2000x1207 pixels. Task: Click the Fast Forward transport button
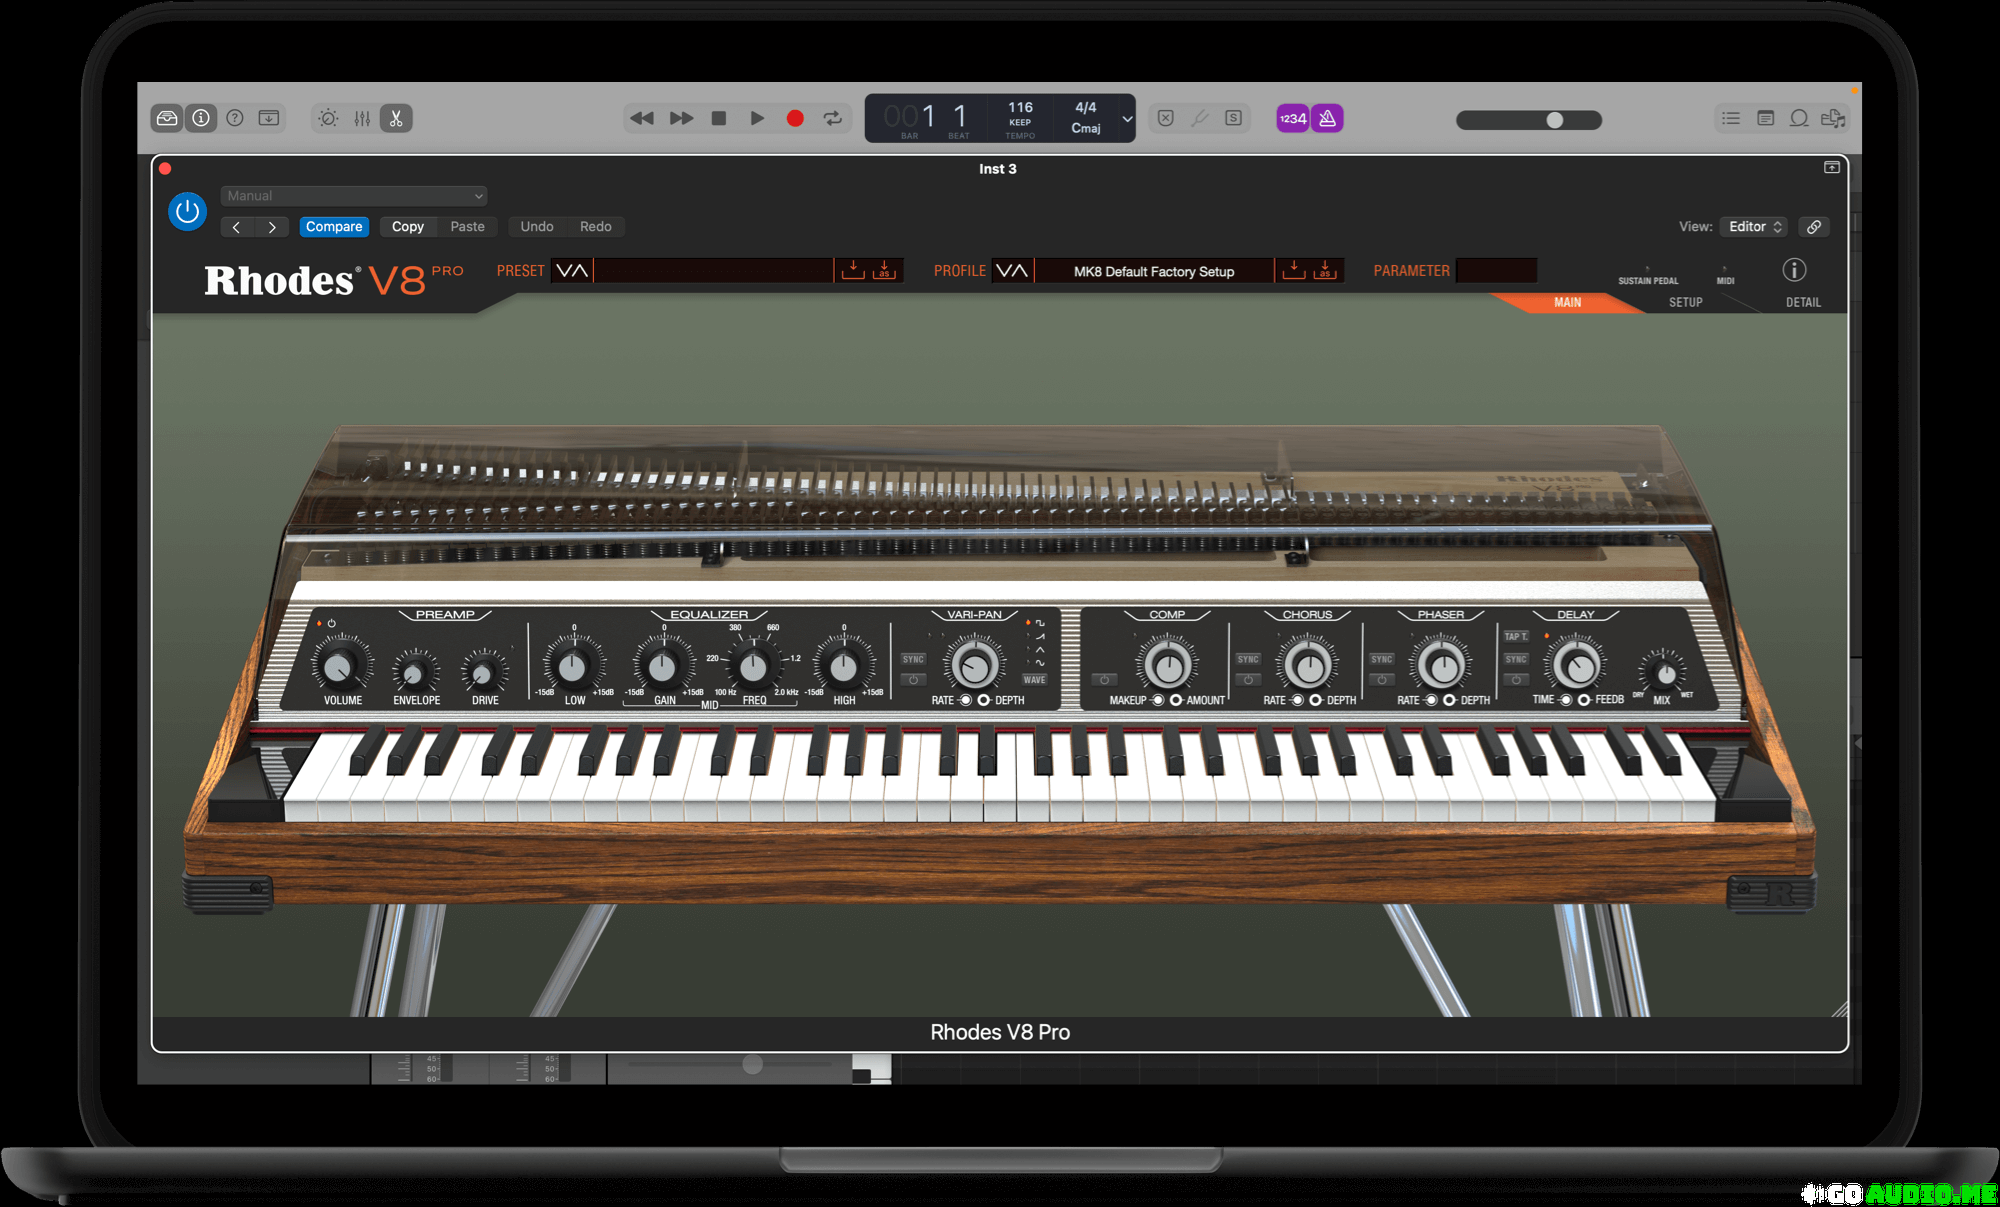pyautogui.click(x=681, y=118)
